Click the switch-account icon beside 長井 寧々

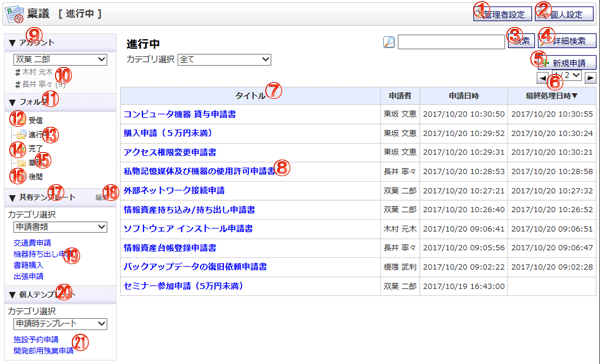coord(18,84)
